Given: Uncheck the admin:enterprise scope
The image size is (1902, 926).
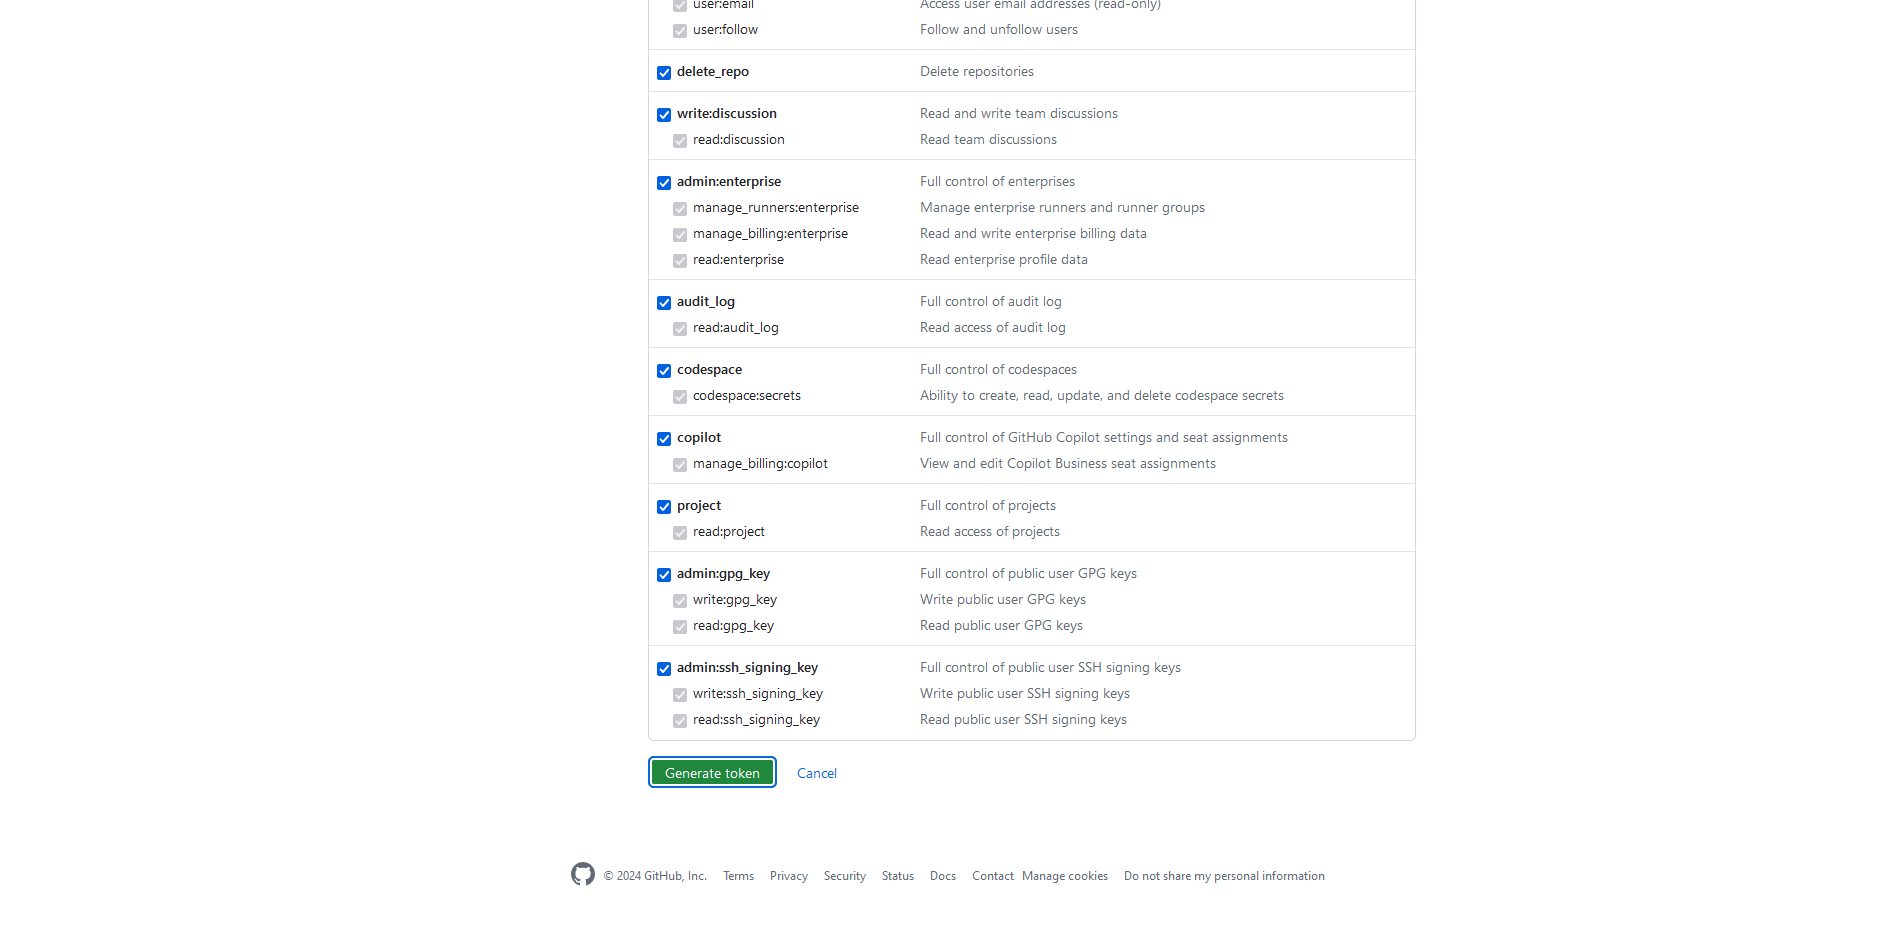Looking at the screenshot, I should 664,183.
